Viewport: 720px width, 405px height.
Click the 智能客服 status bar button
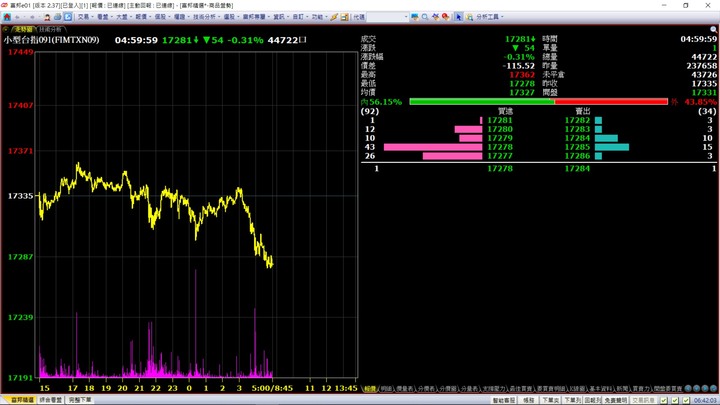[504, 400]
